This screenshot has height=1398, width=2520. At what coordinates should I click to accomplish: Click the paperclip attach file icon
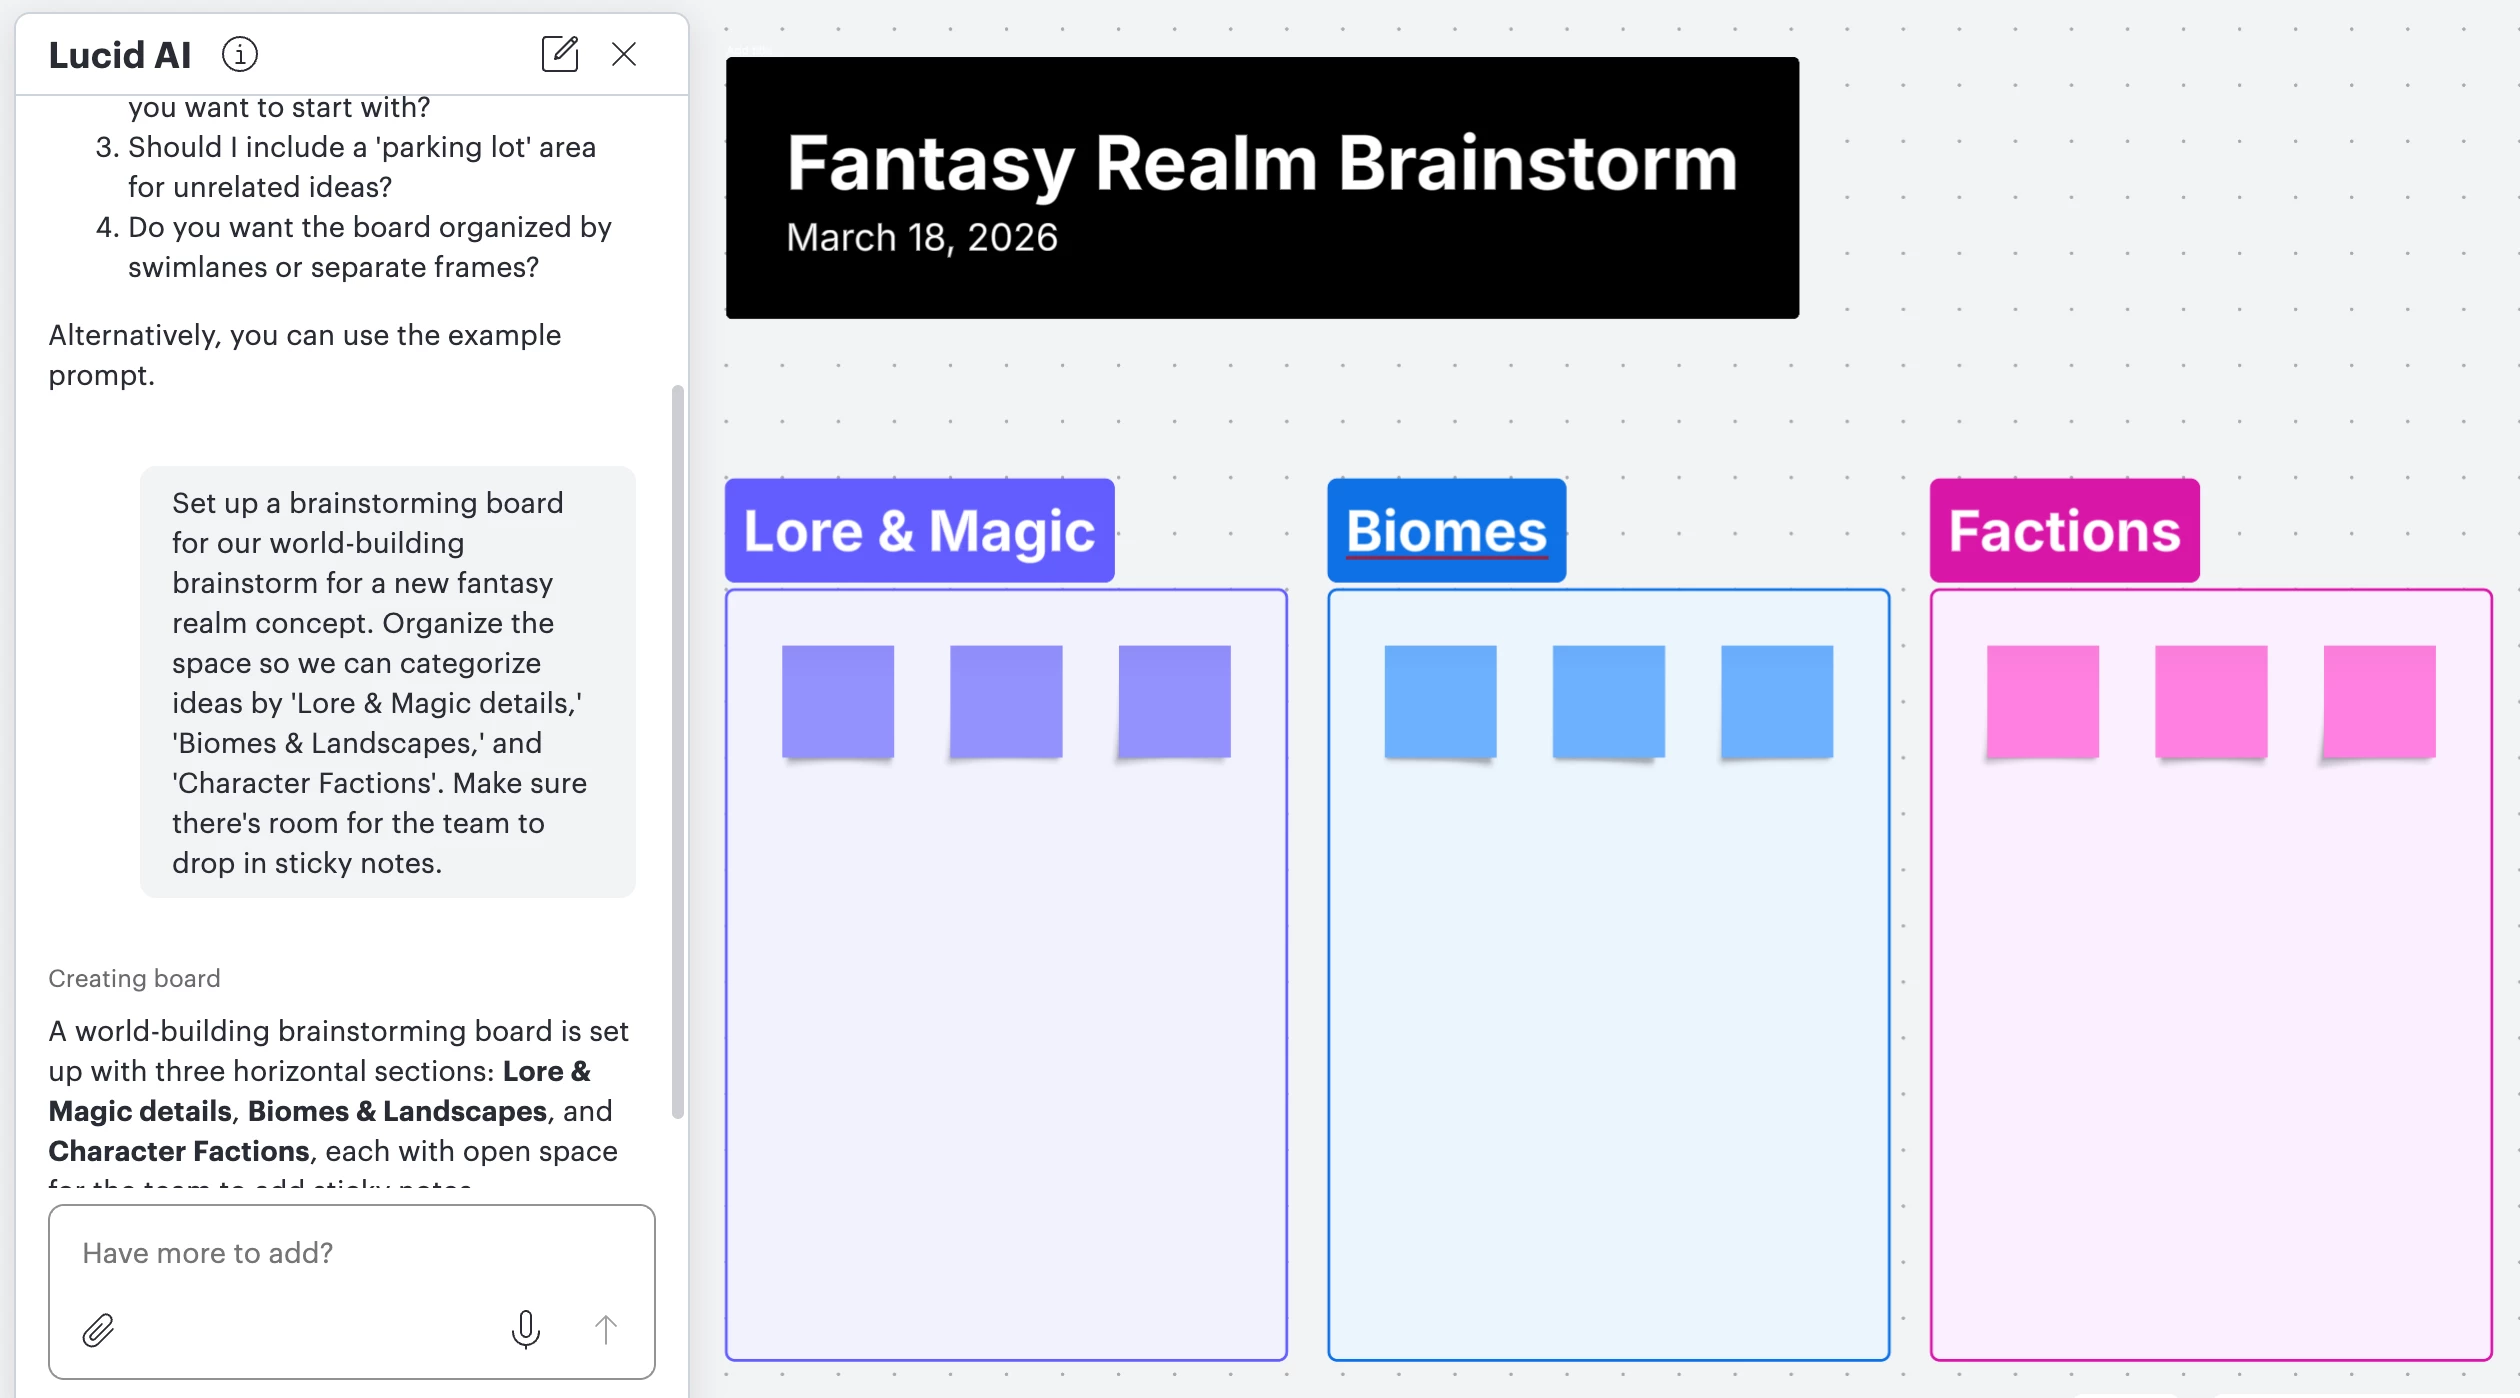click(x=98, y=1330)
